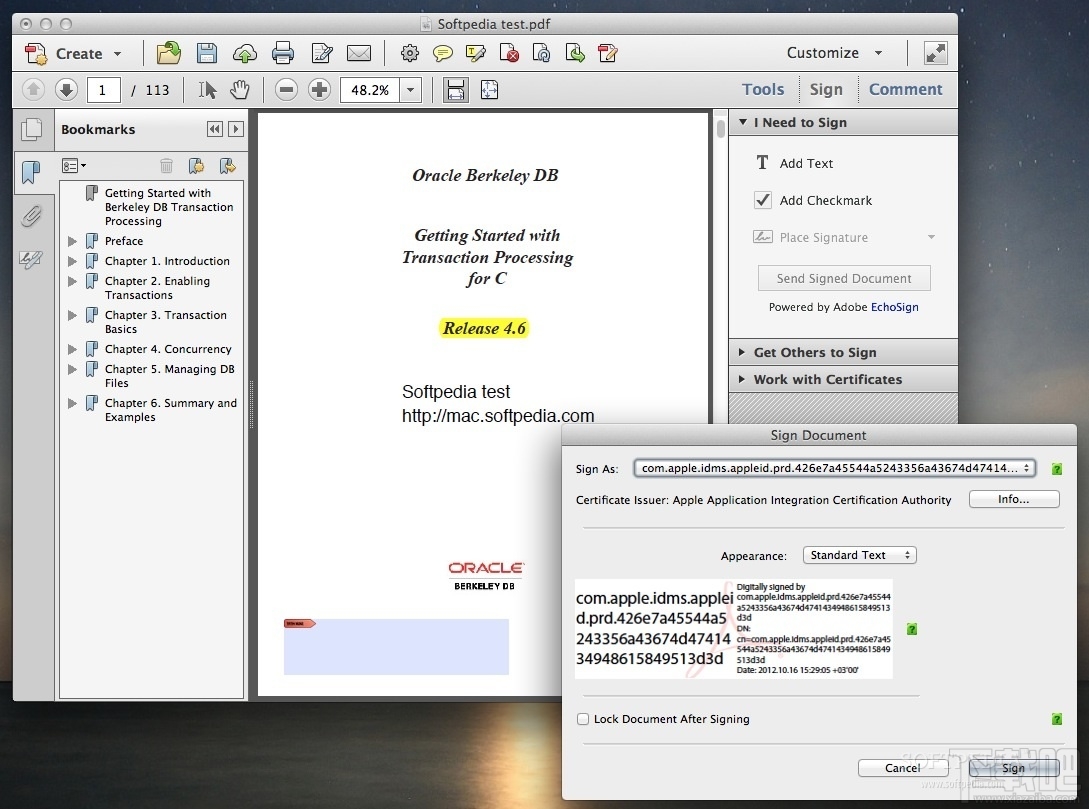
Task: Toggle single page view mode icon
Action: pyautogui.click(x=455, y=90)
